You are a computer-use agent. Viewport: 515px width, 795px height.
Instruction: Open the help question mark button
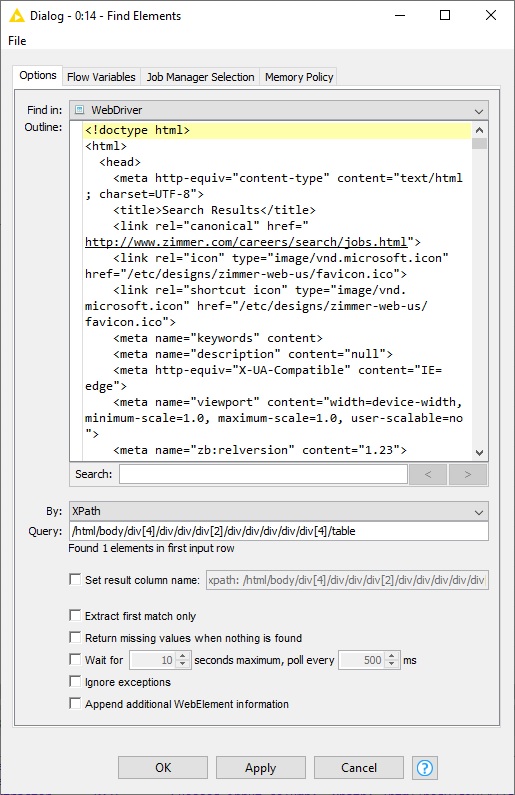click(x=425, y=768)
